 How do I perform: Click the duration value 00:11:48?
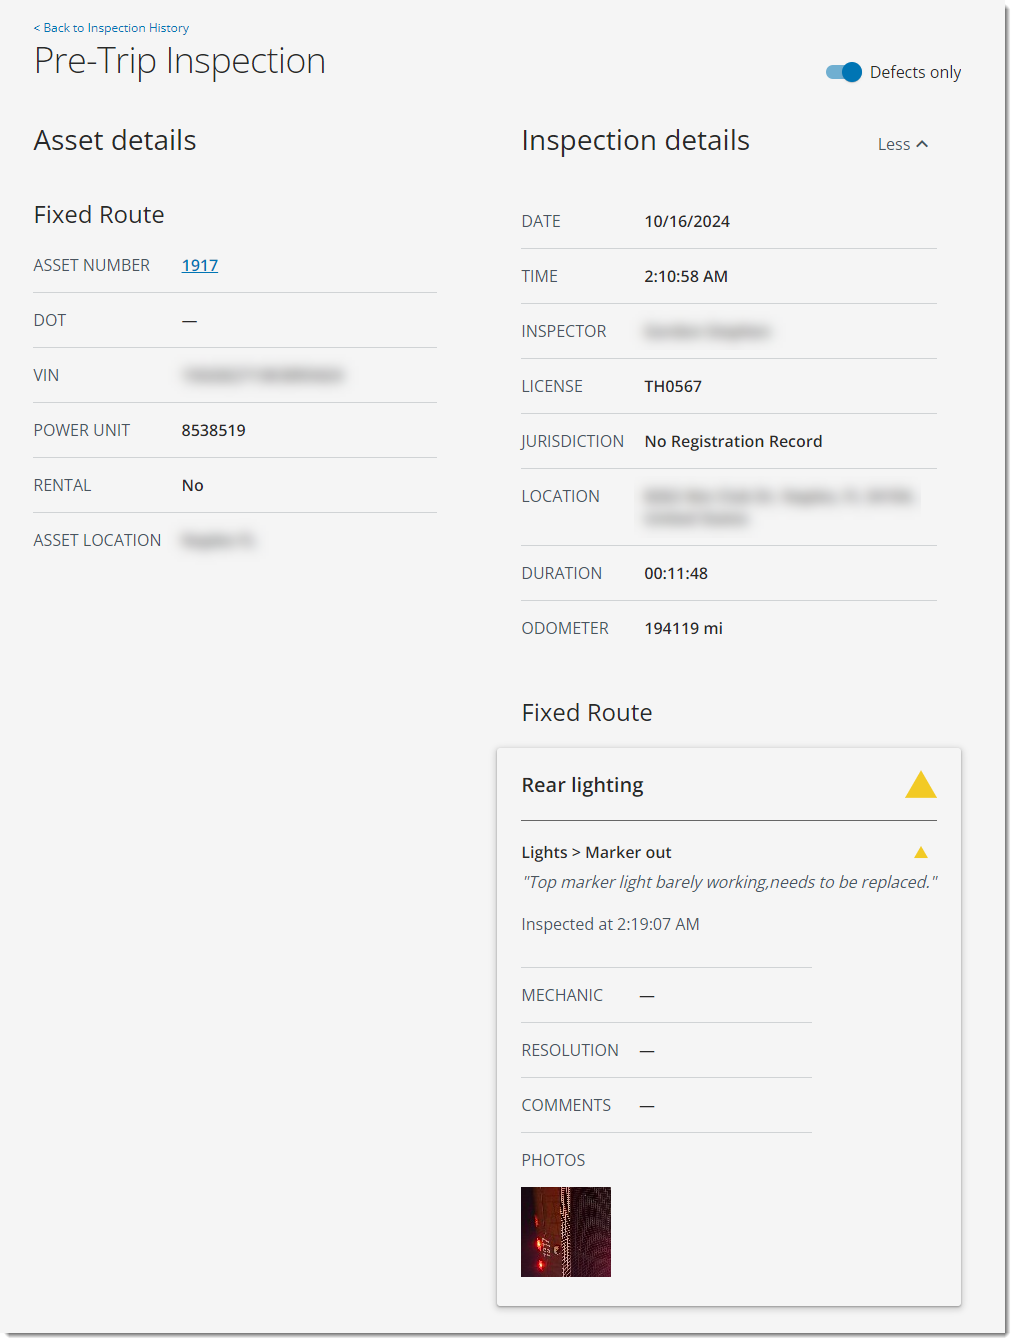[676, 573]
